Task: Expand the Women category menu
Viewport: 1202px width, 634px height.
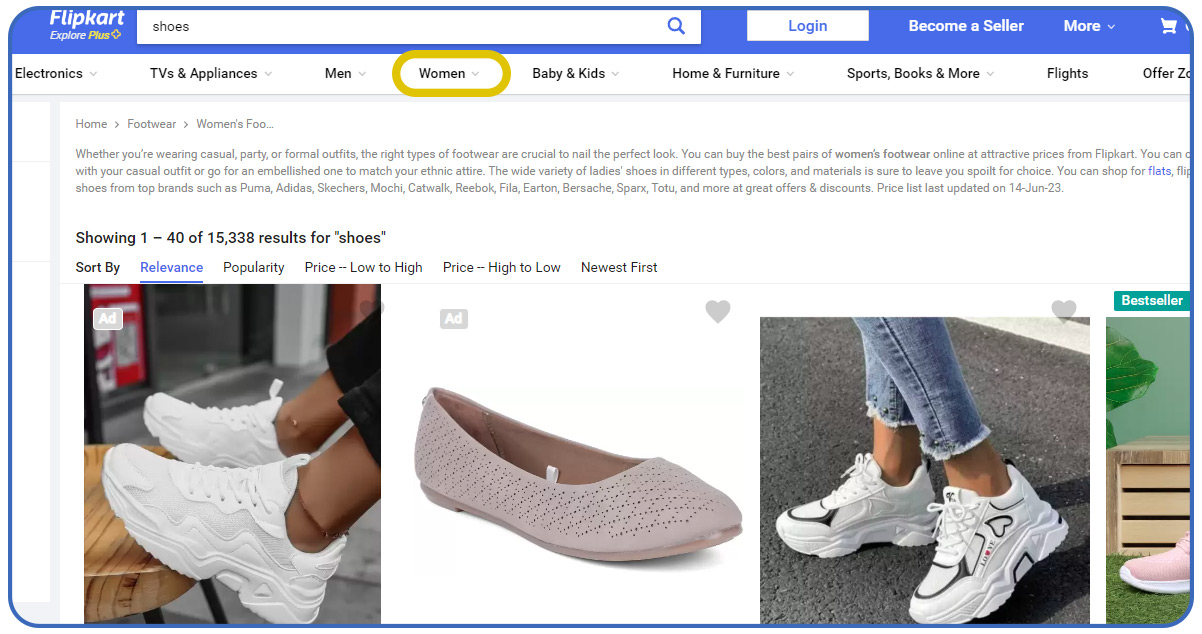Action: (449, 73)
